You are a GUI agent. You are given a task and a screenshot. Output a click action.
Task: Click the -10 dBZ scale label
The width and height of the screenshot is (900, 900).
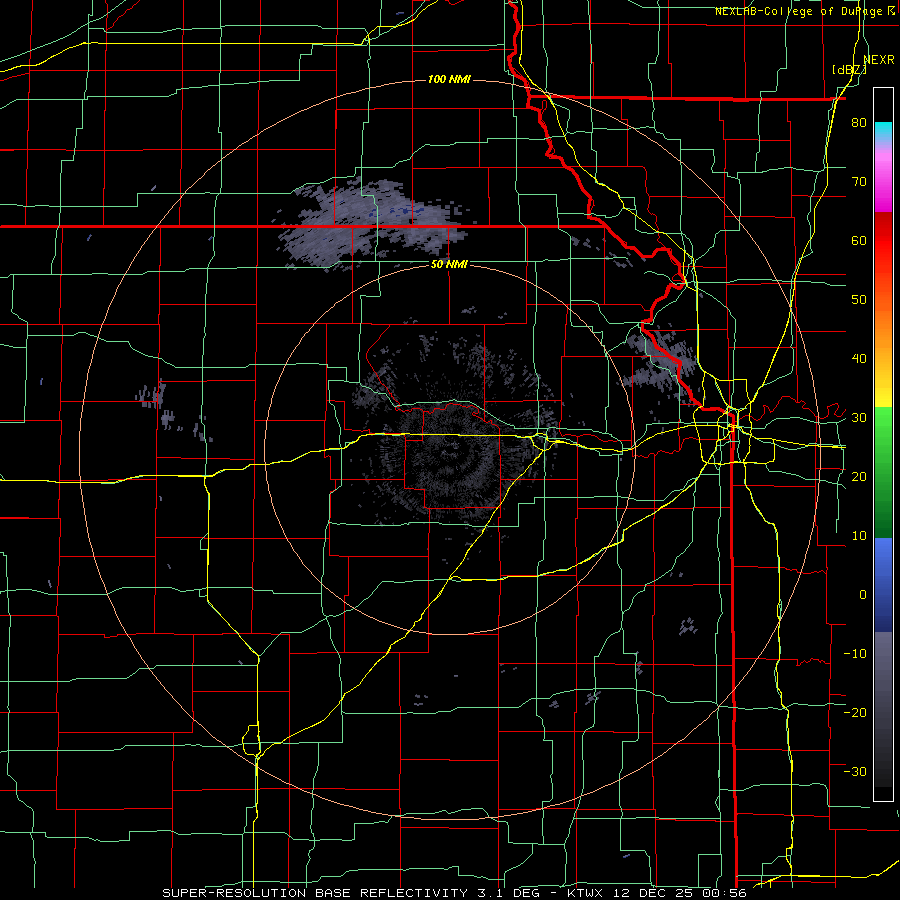click(x=855, y=654)
